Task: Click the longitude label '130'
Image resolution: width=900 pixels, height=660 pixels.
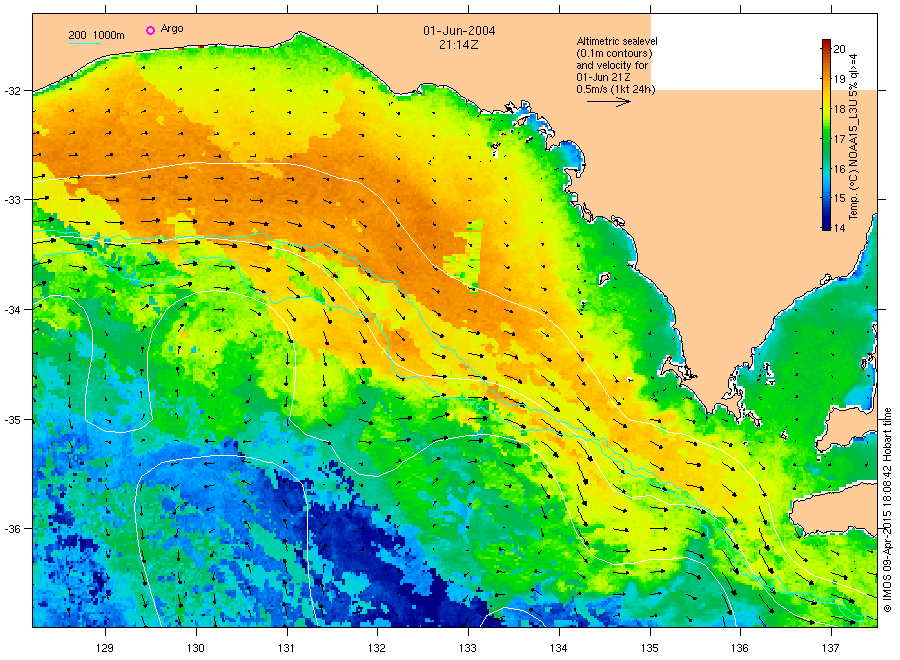Action: (196, 648)
